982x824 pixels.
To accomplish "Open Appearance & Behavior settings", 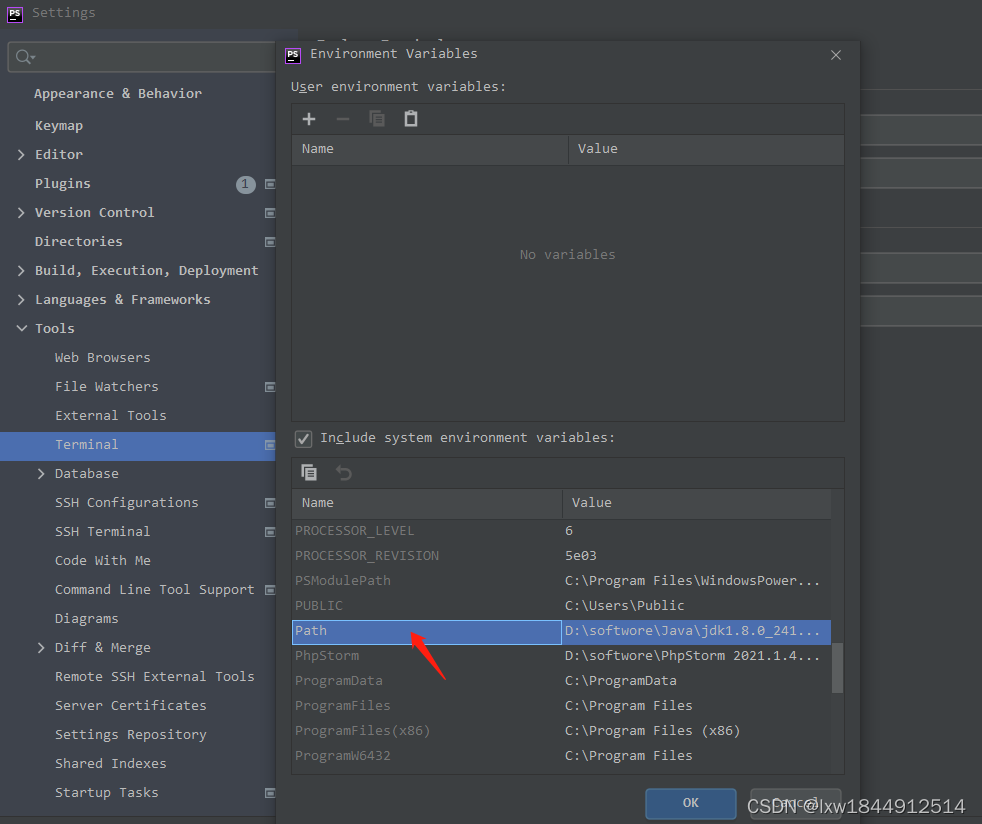I will point(119,93).
